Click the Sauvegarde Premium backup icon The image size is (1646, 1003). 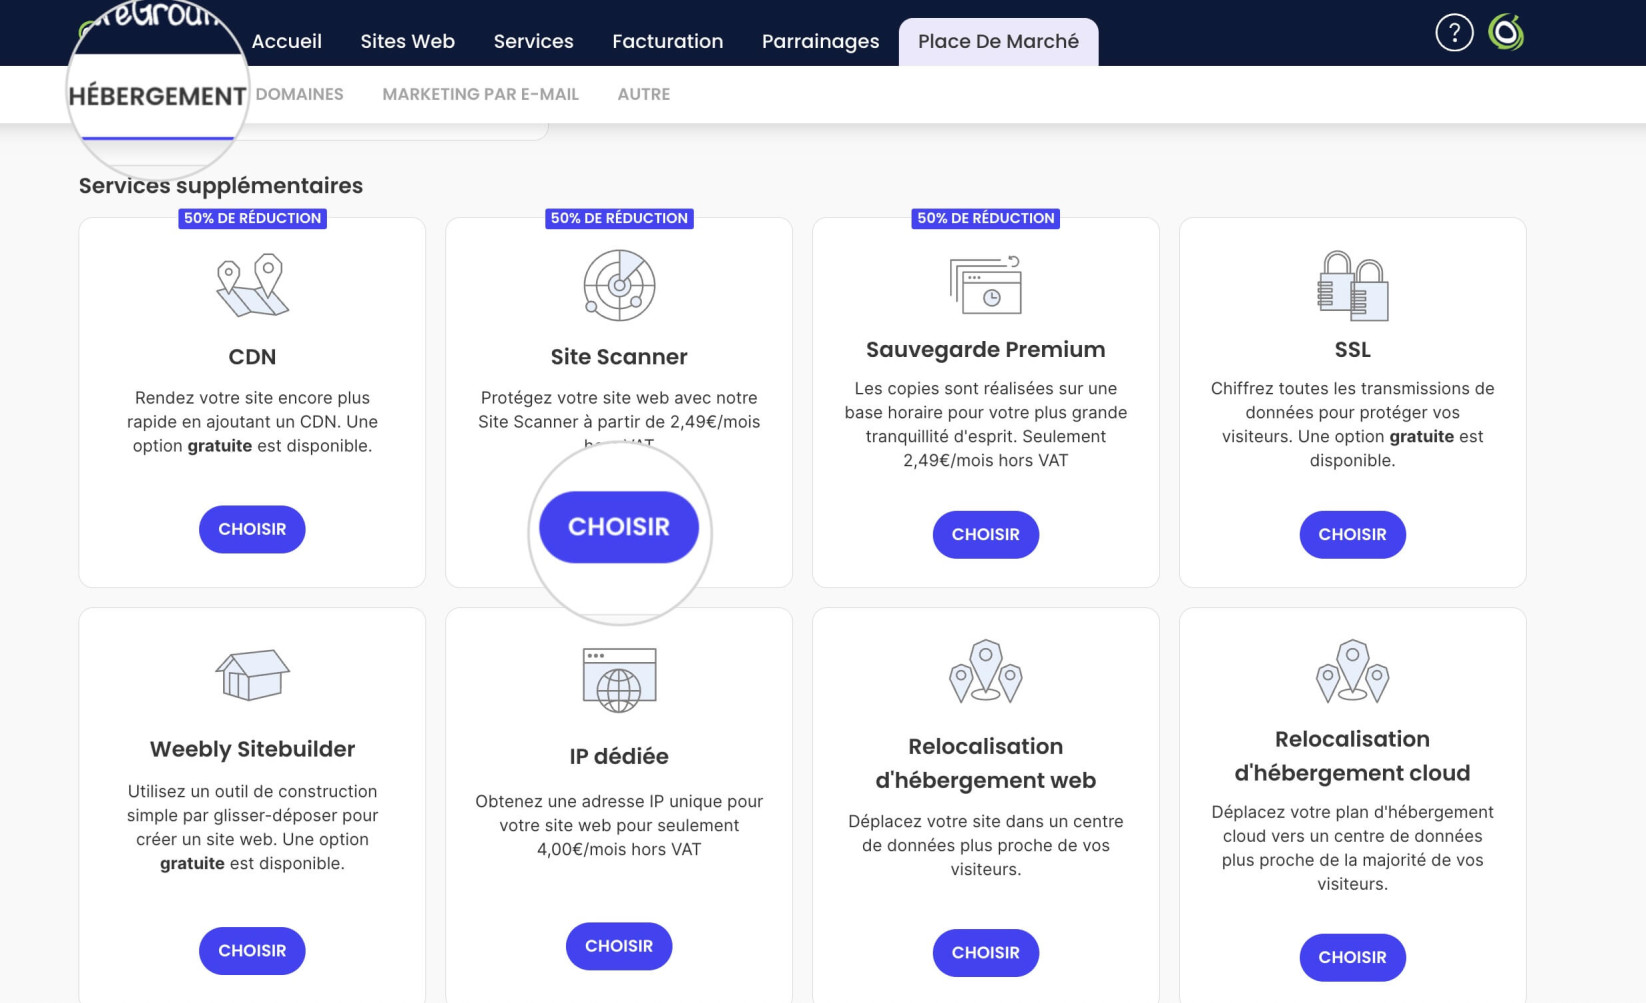986,284
